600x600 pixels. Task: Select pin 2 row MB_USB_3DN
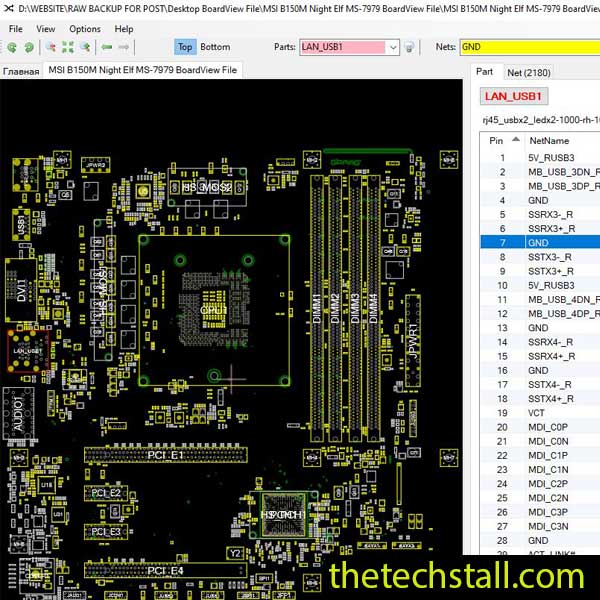[540, 172]
